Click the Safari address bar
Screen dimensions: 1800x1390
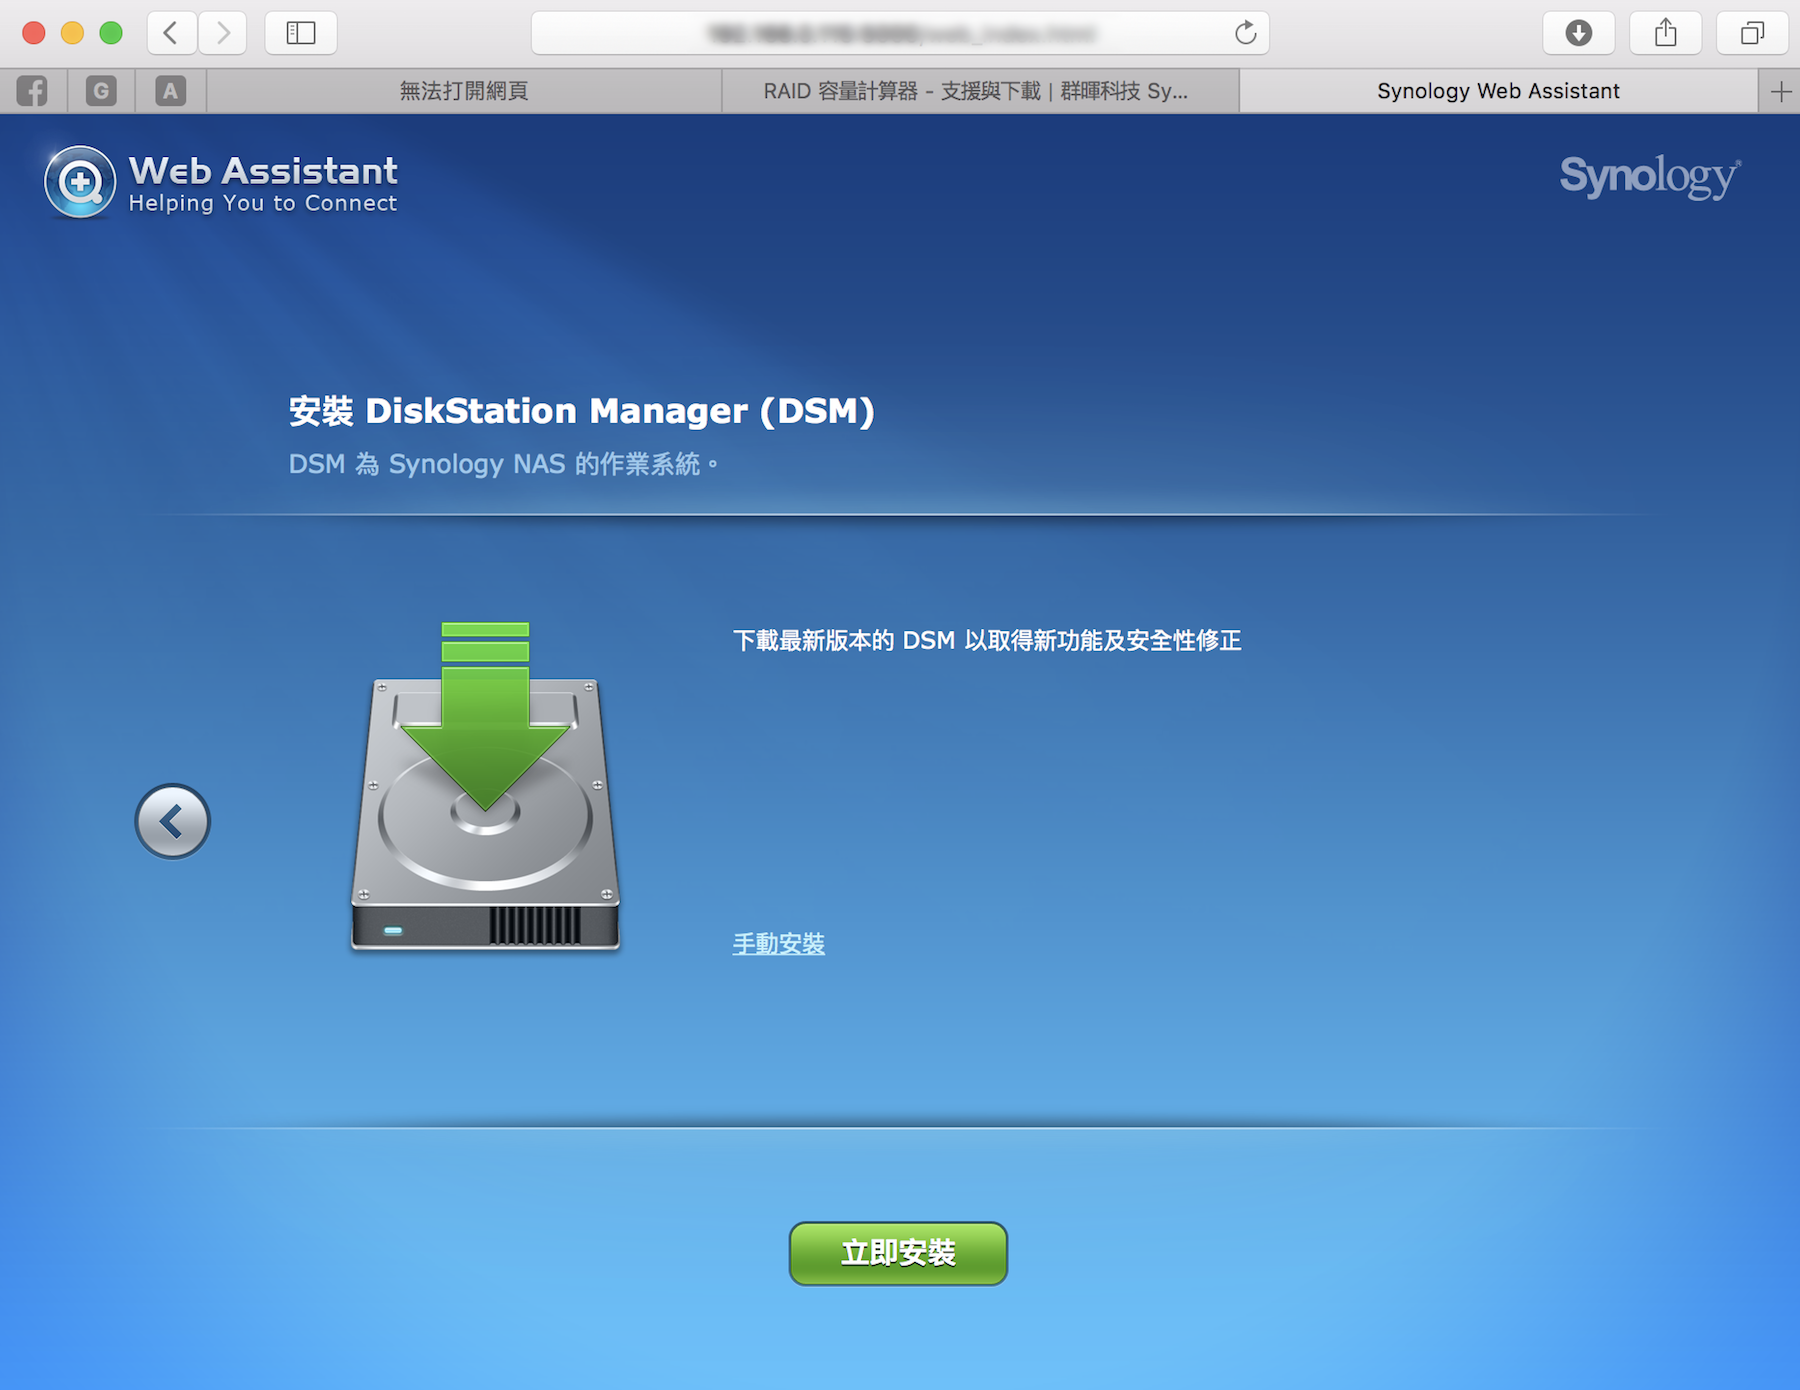click(x=880, y=33)
